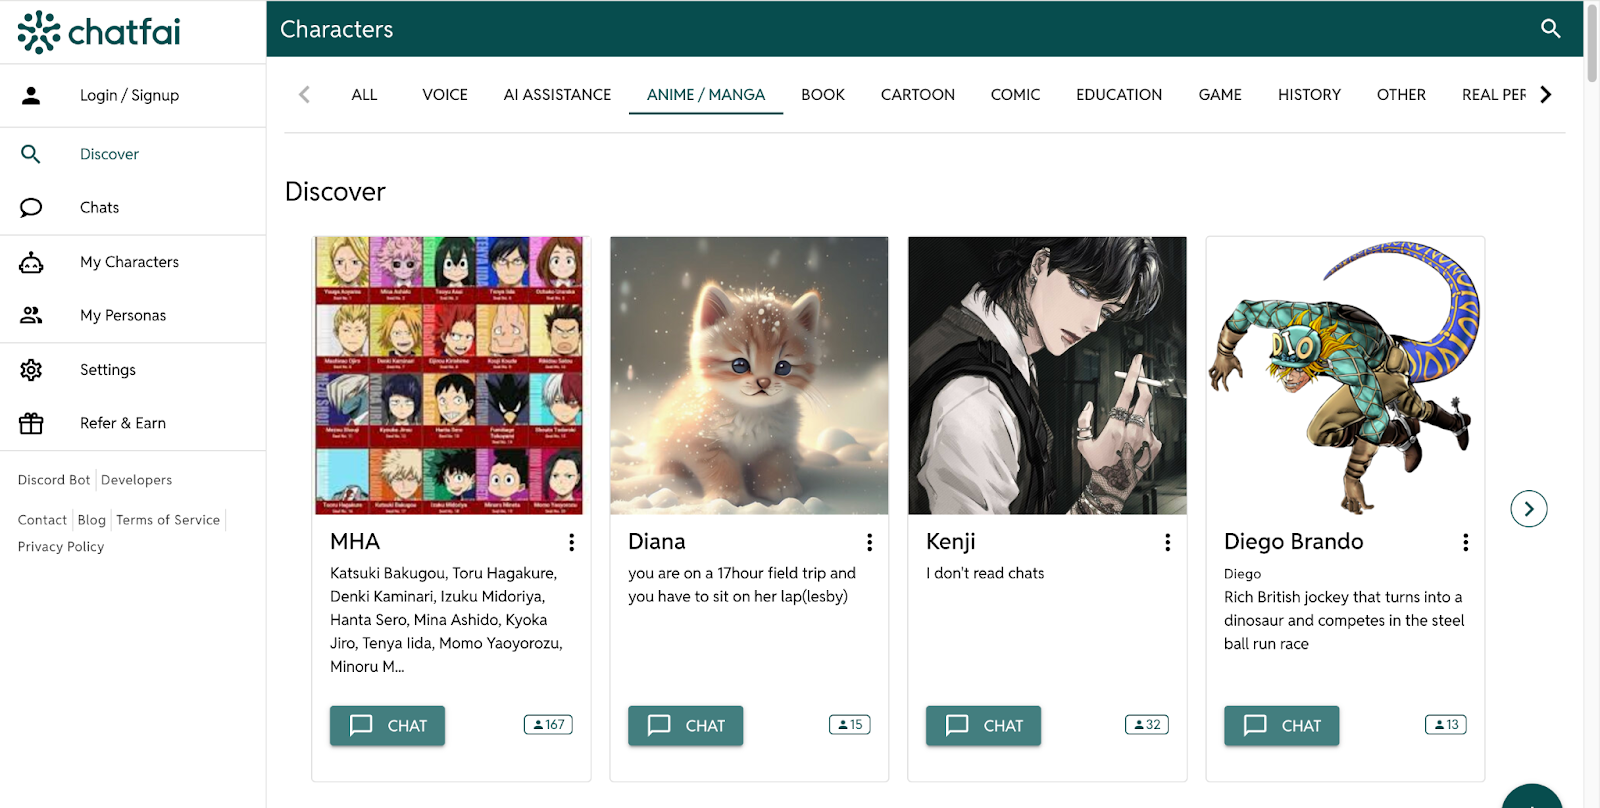
Task: Show next Discover characters with circled arrow
Action: coord(1528,509)
